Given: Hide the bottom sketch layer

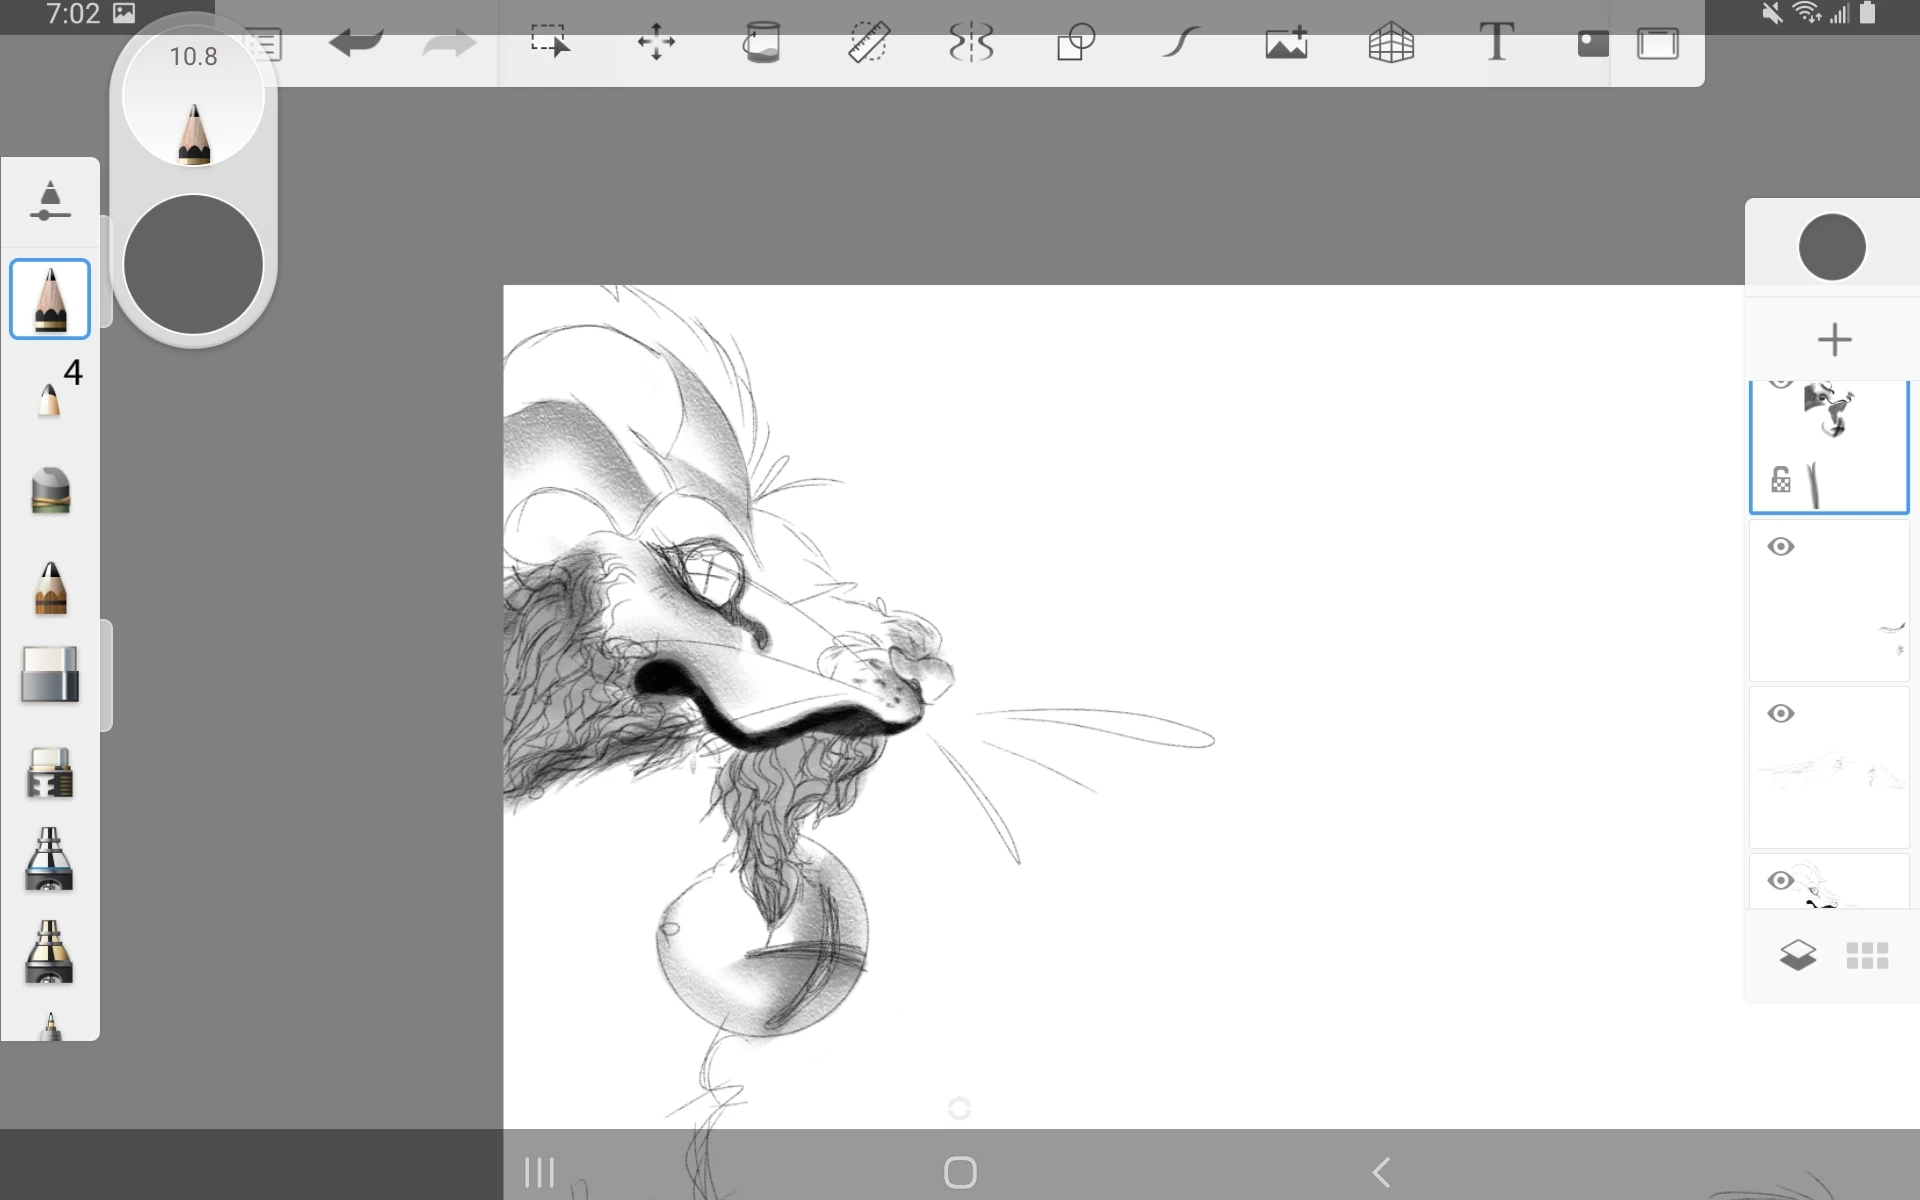Looking at the screenshot, I should click(x=1781, y=880).
